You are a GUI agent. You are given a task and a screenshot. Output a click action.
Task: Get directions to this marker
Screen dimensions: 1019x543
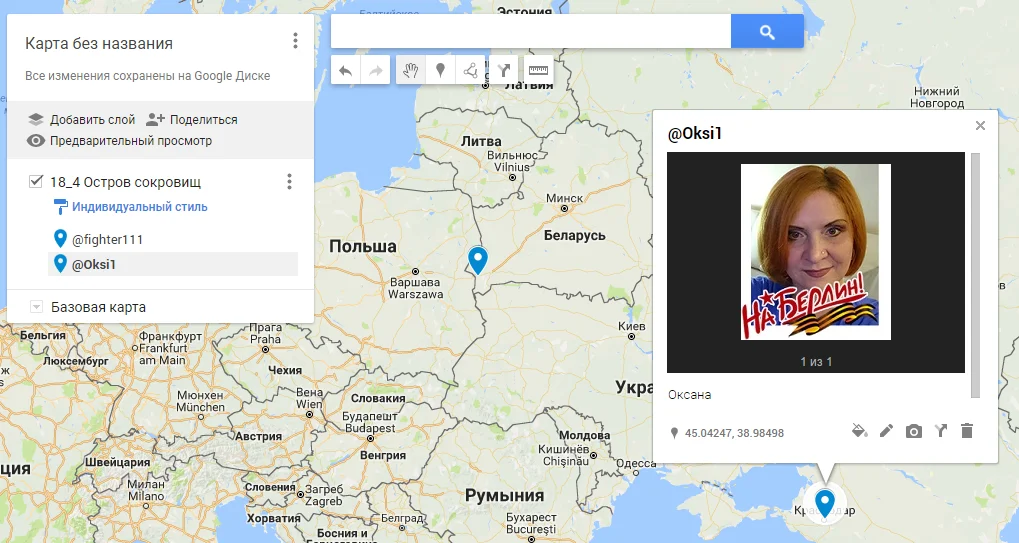coord(940,431)
